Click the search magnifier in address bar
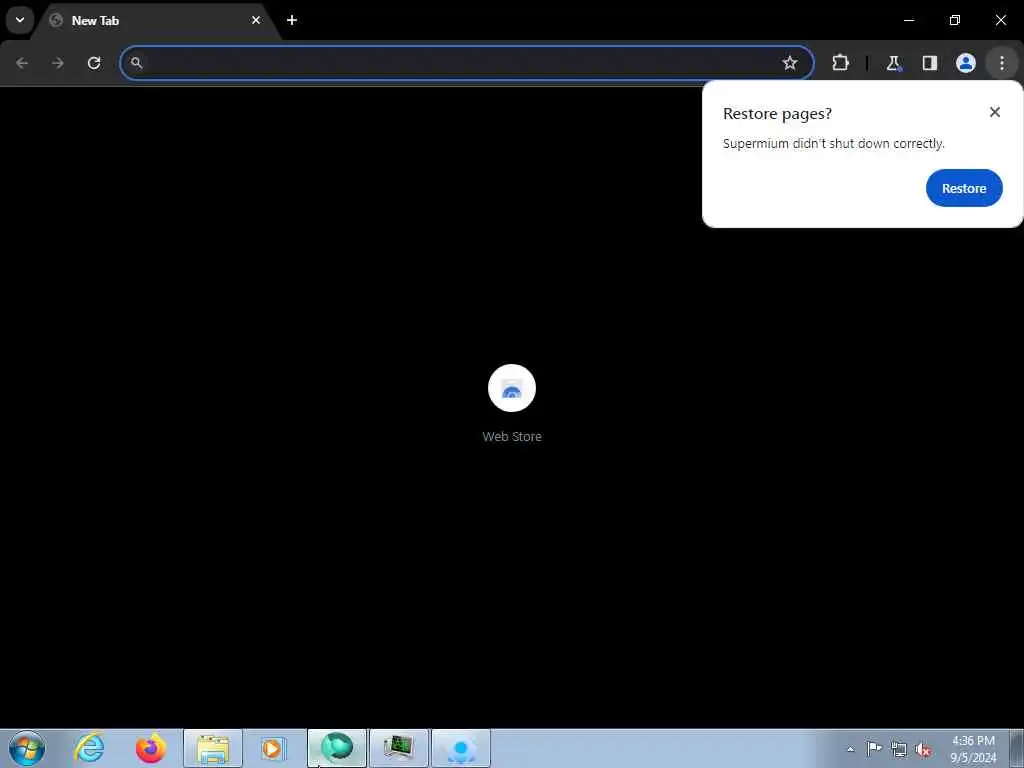 (136, 63)
